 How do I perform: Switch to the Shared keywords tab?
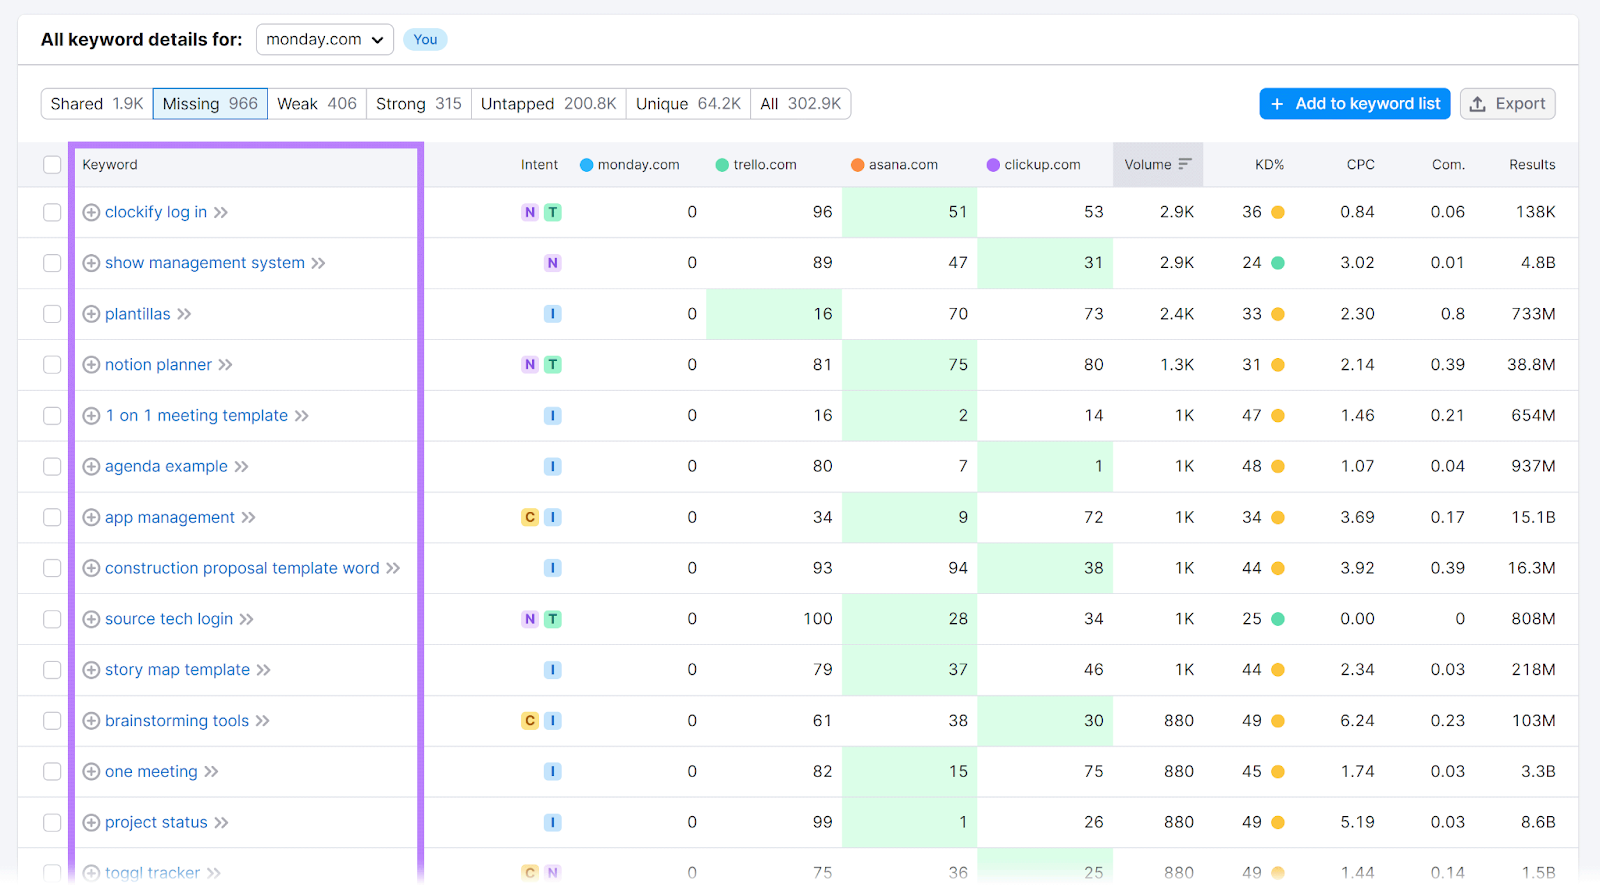coord(97,104)
